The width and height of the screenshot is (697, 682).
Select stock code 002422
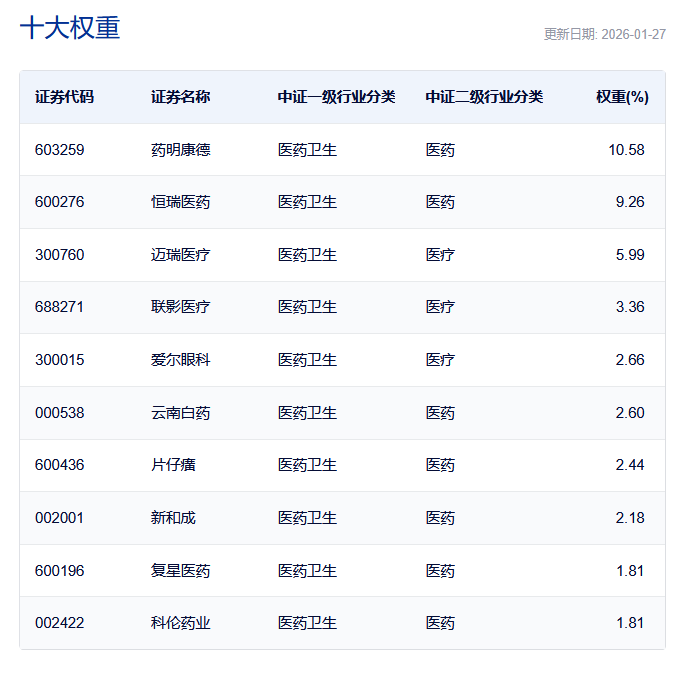tap(60, 622)
